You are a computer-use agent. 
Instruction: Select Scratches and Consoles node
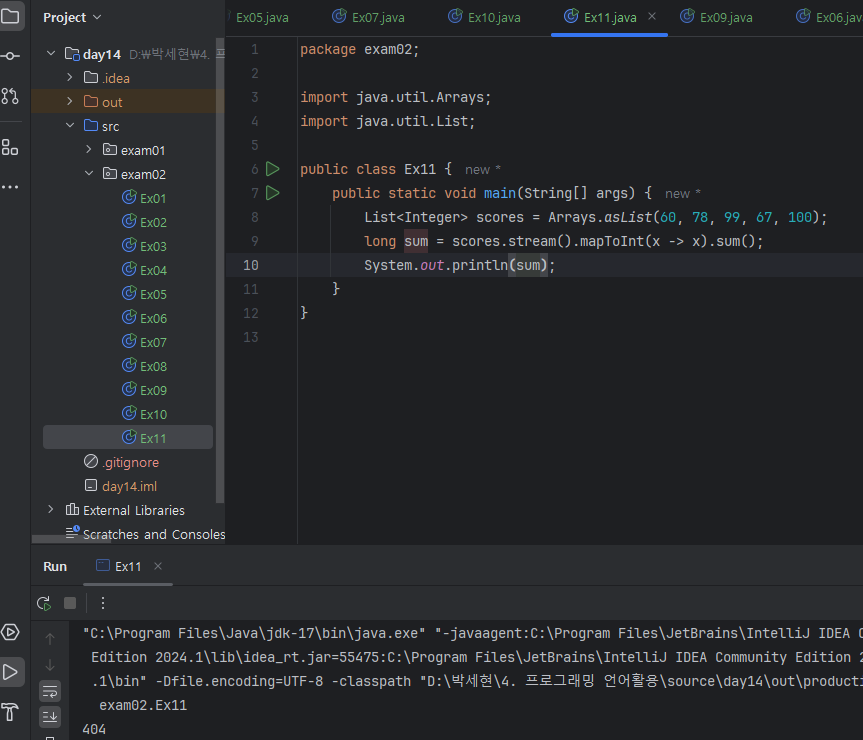[x=145, y=534]
